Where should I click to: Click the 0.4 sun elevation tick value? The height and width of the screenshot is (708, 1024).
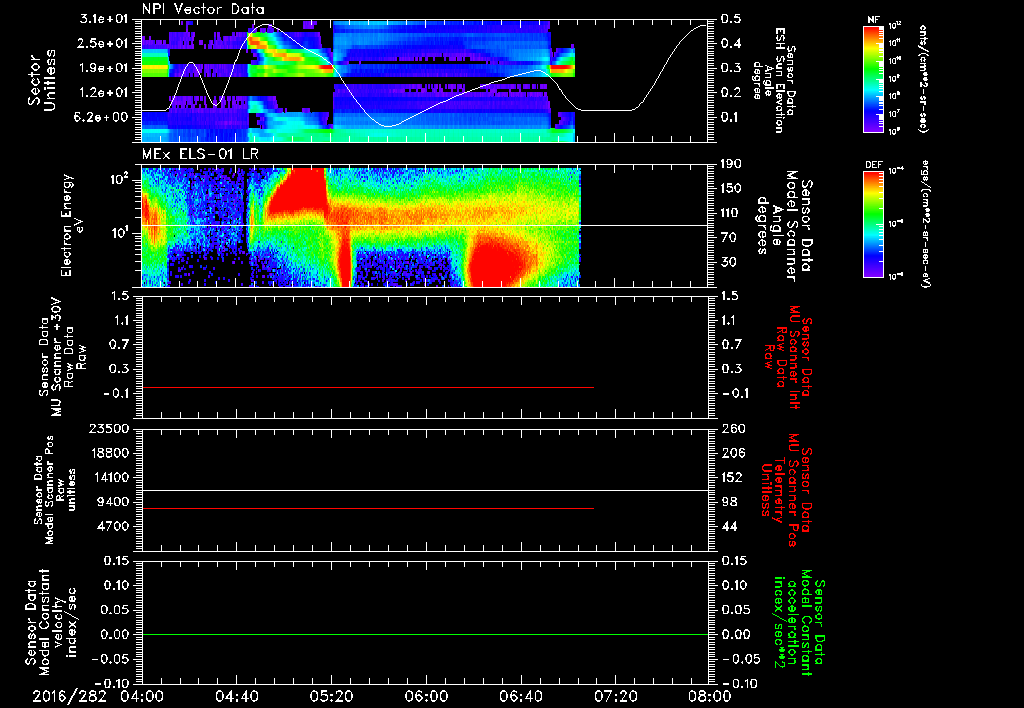731,43
